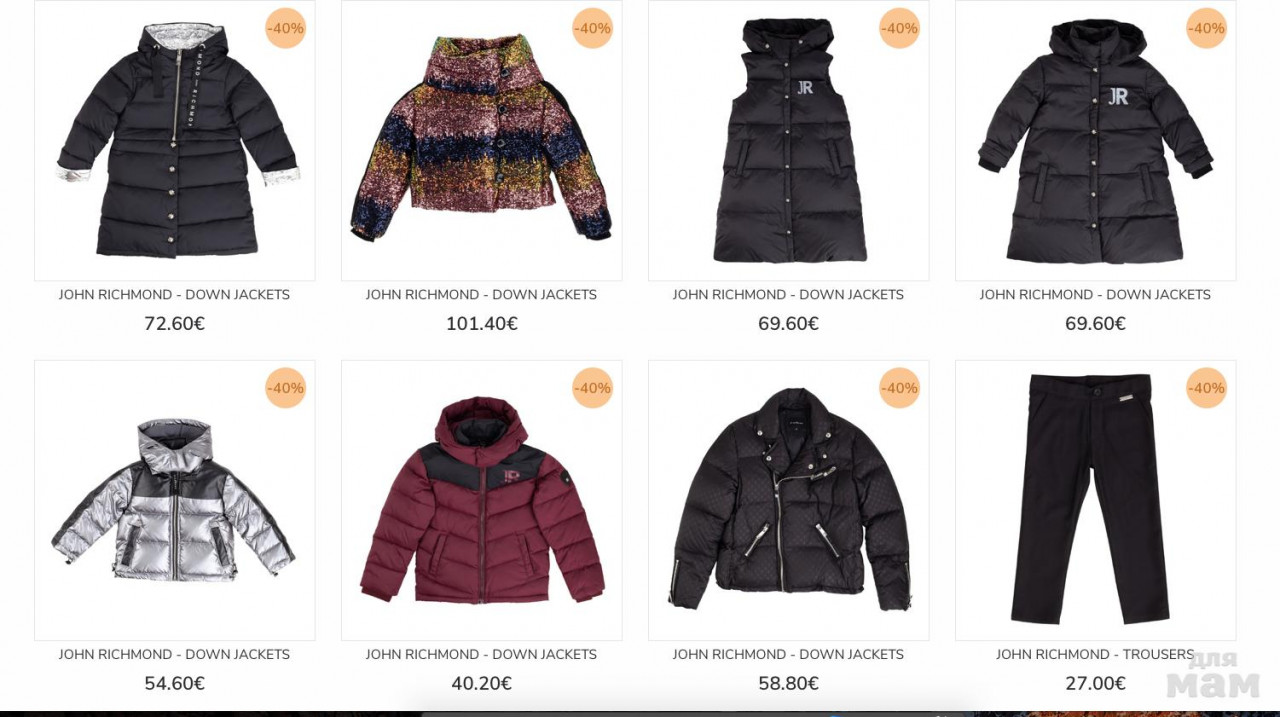Screen dimensions: 1280x717
Task: Open the Down Jackets title priced 72.60€
Action: point(174,294)
